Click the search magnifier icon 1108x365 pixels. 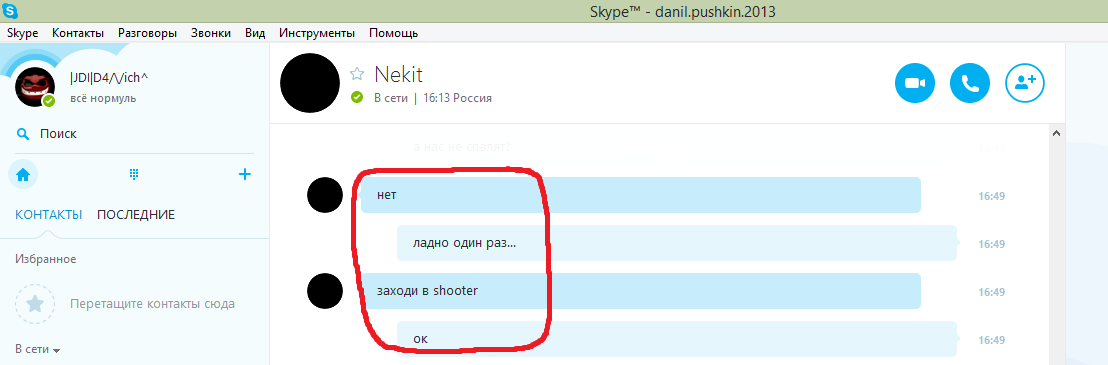click(x=23, y=134)
